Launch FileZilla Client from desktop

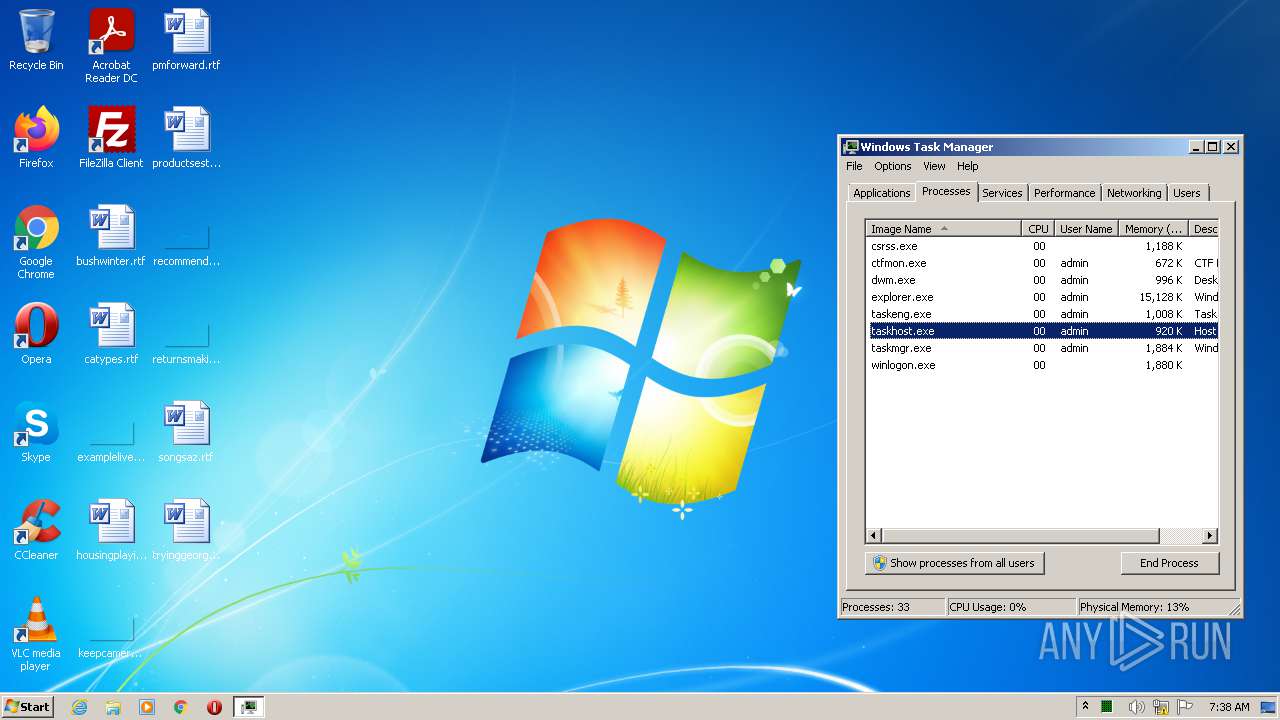[111, 138]
